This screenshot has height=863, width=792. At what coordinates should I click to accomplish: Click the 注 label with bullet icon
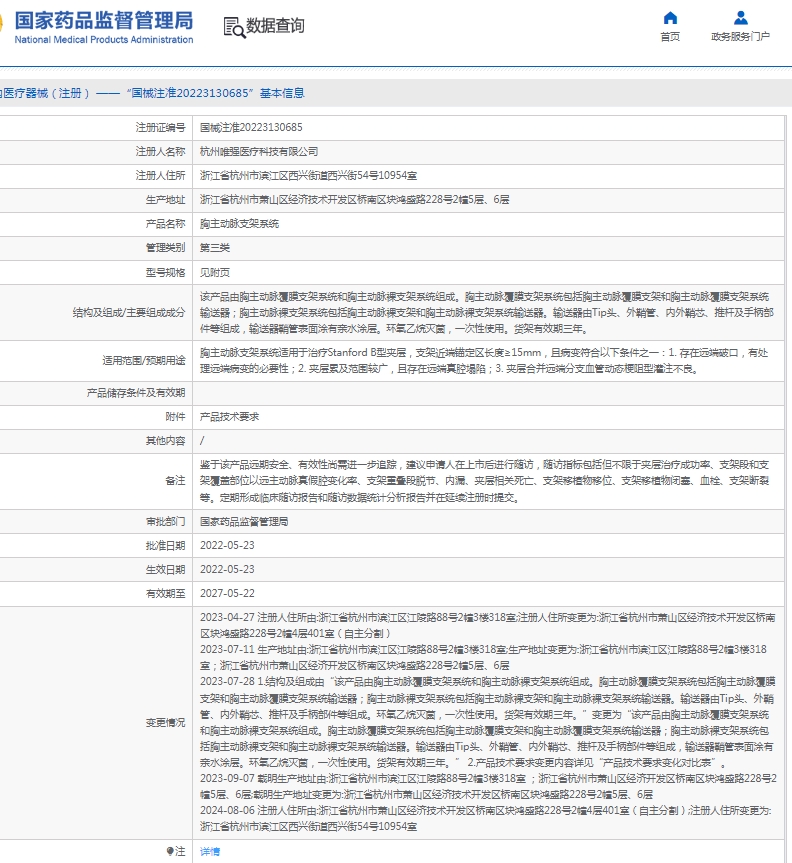176,851
